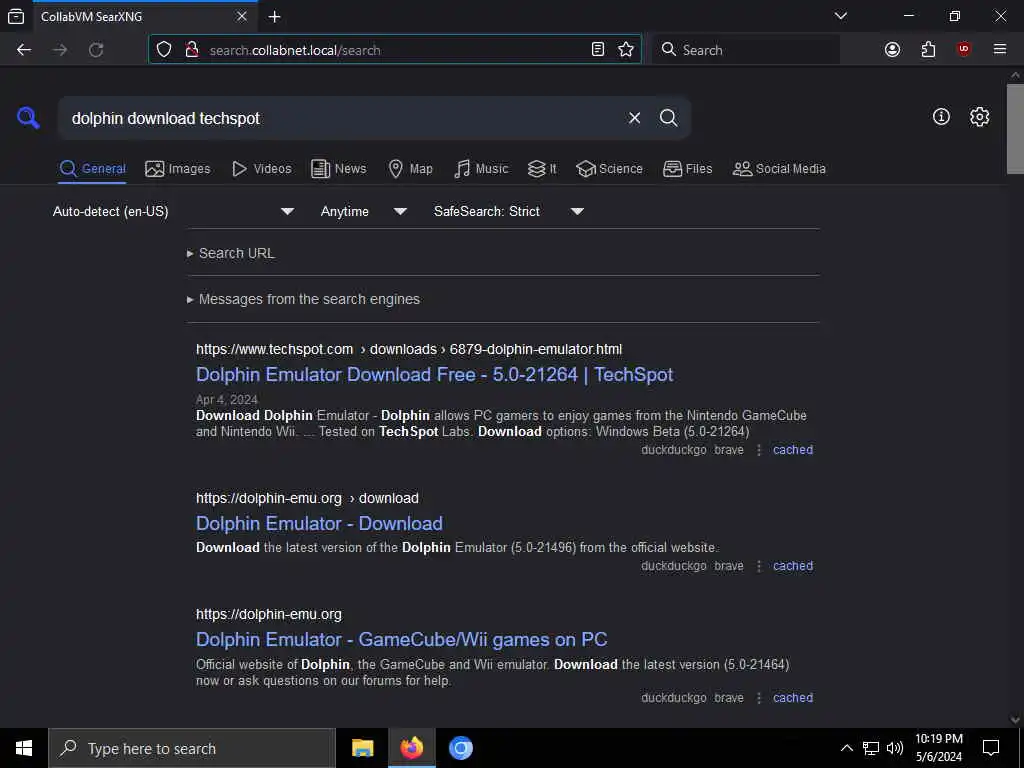Toggle reader view icon in address bar
The image size is (1024, 768).
pos(598,50)
